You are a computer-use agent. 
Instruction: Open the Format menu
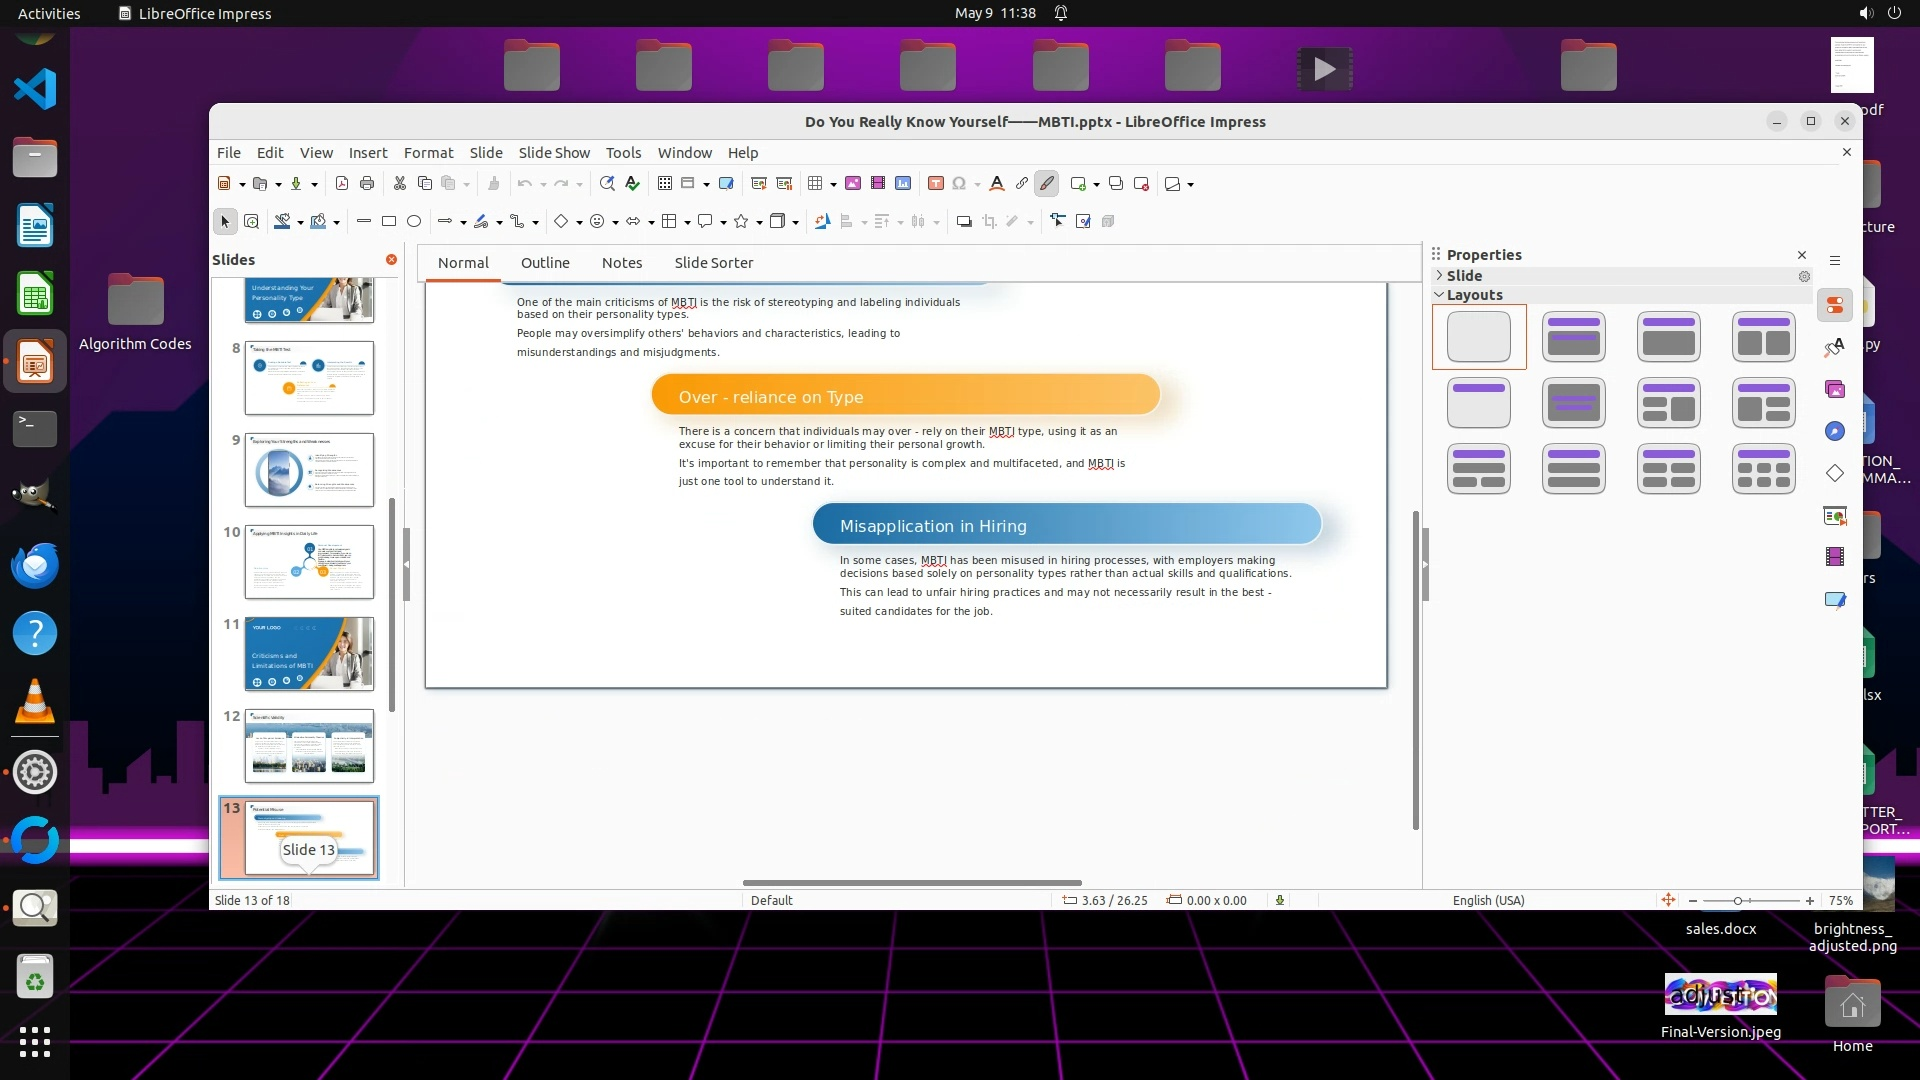click(x=428, y=153)
